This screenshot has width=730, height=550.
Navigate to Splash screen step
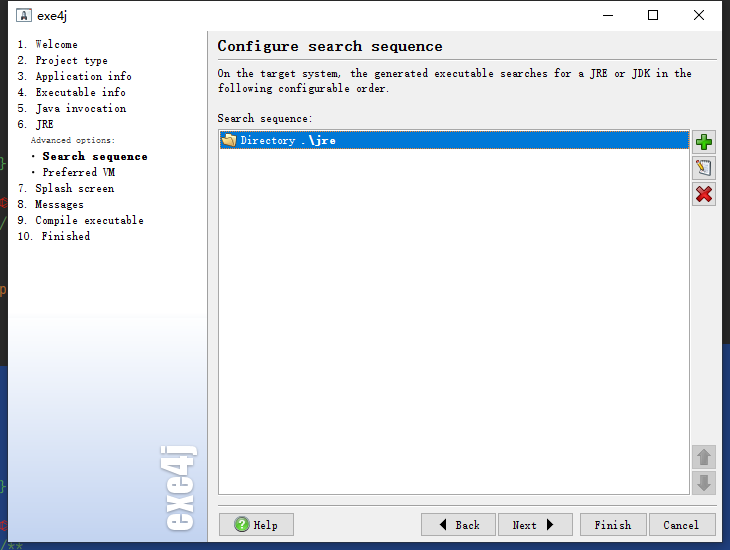tap(74, 188)
